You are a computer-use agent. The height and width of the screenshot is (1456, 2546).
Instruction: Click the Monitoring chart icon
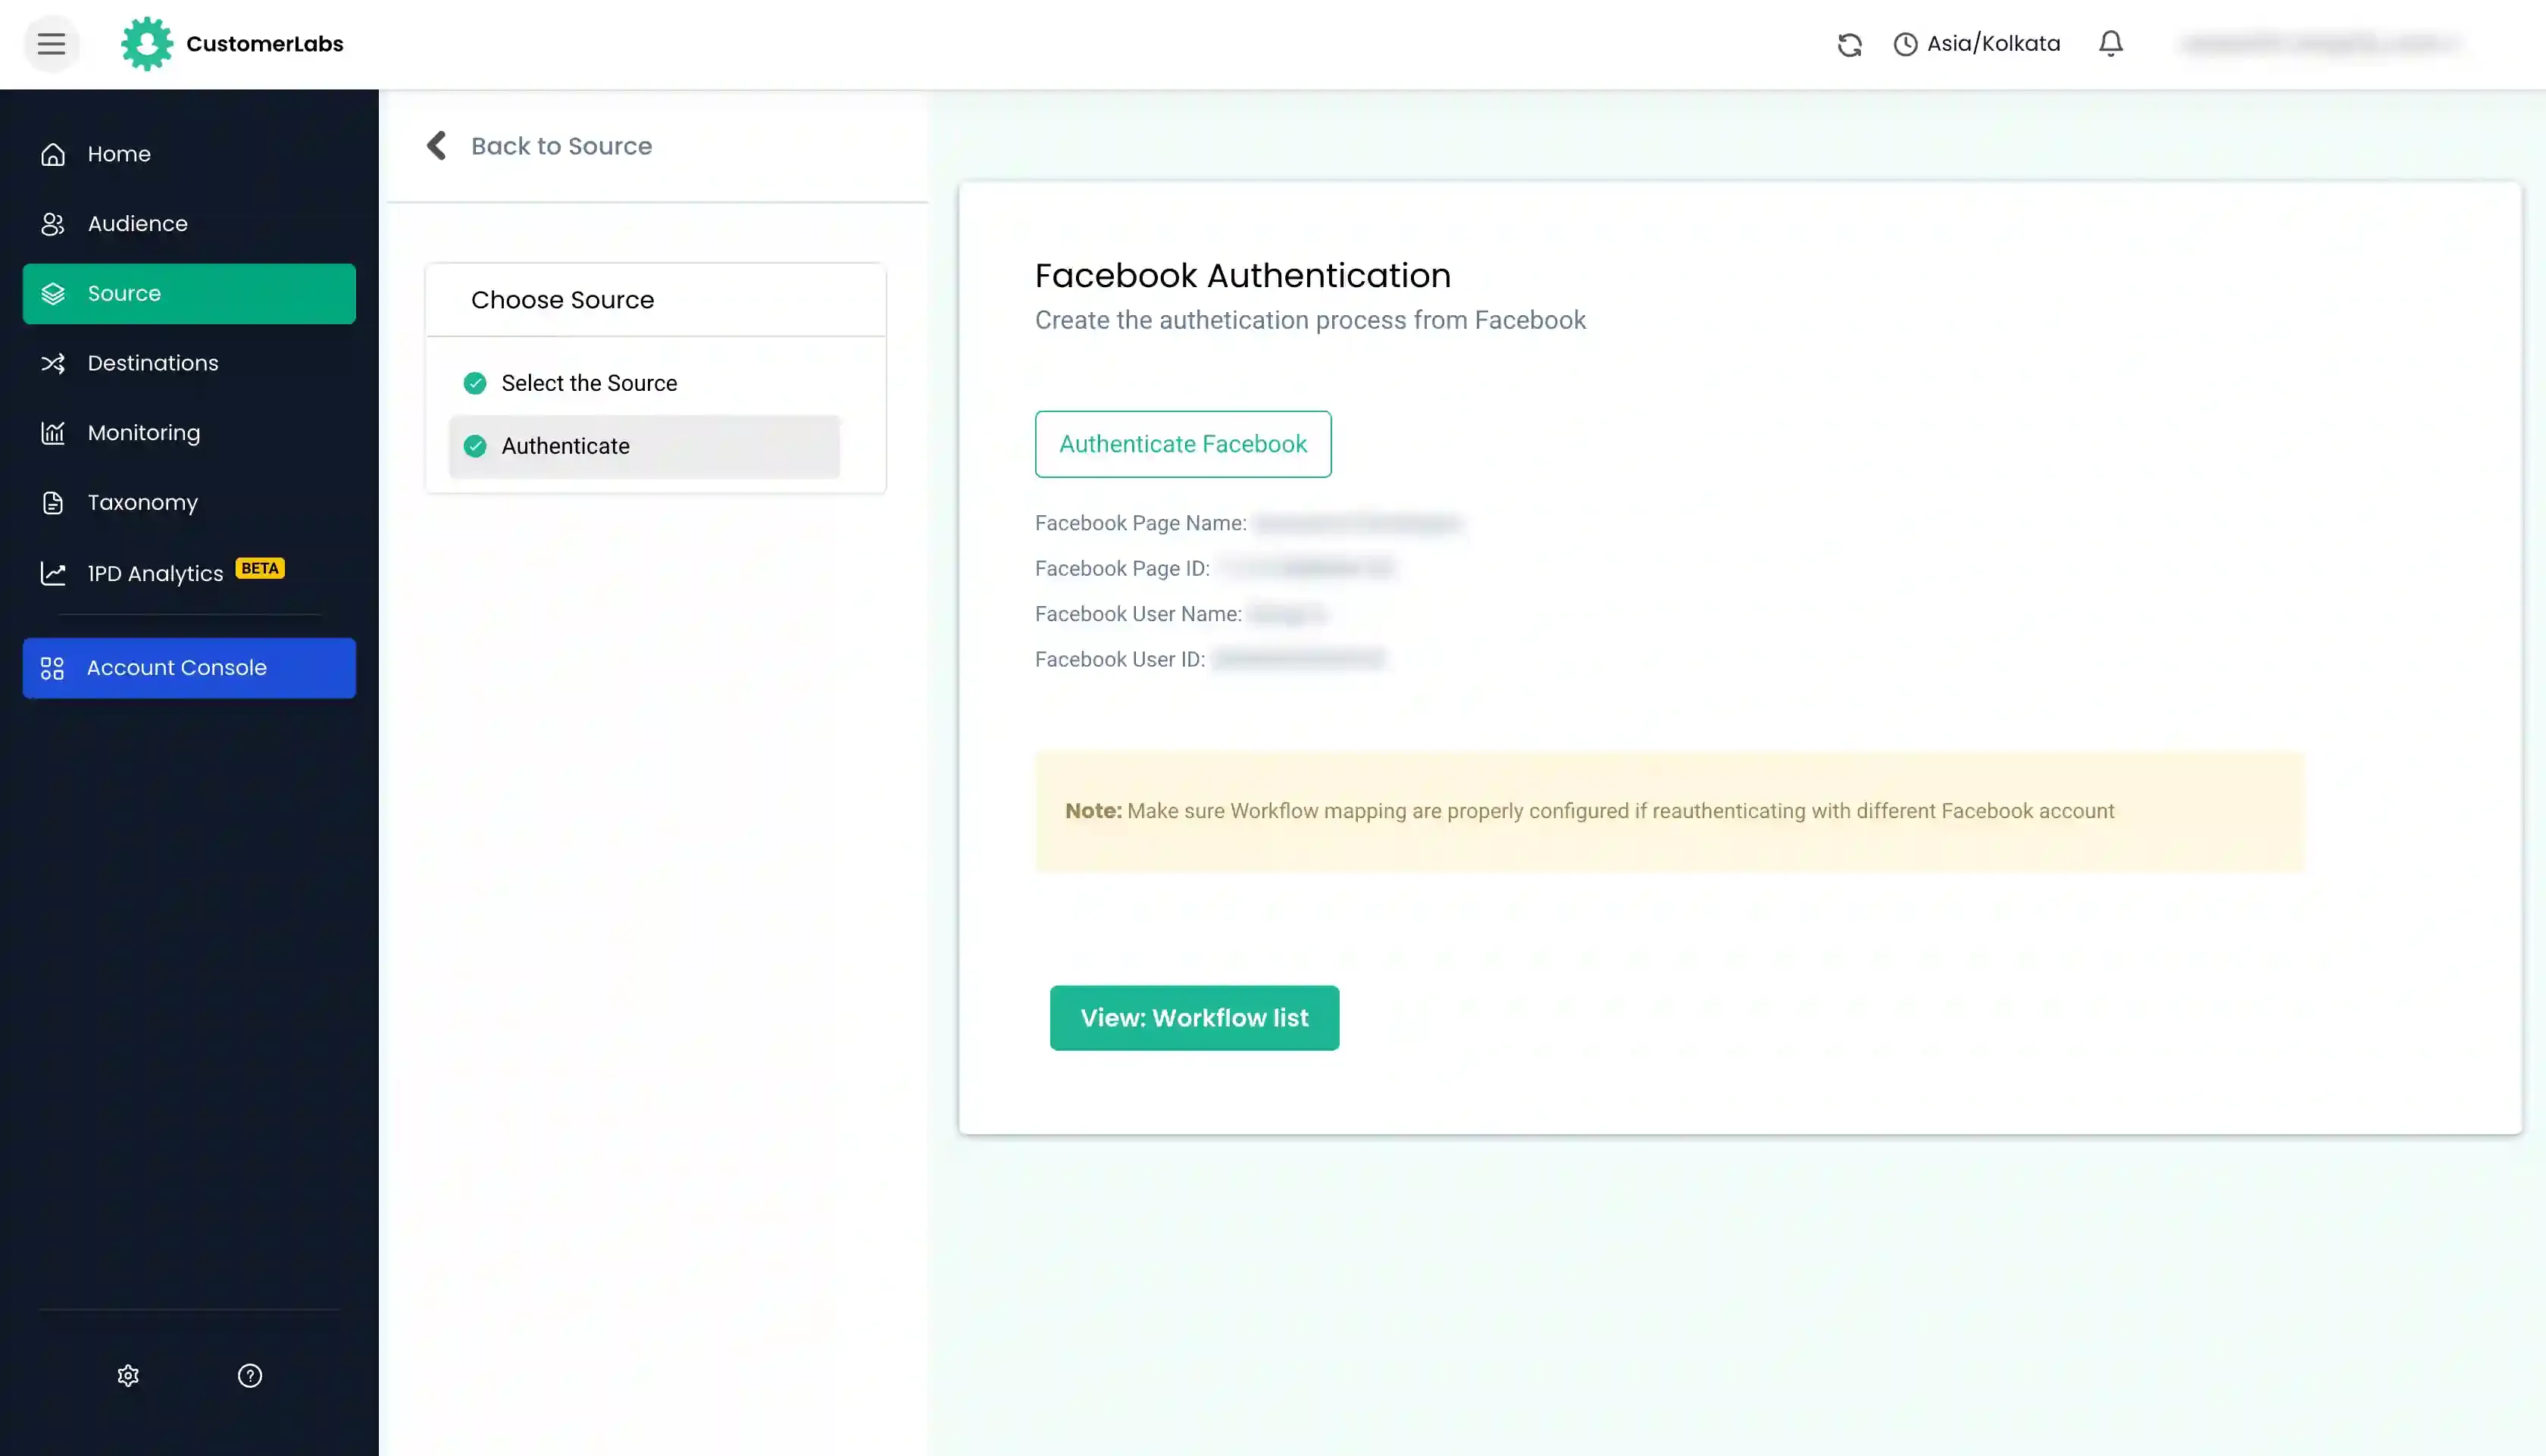click(53, 433)
